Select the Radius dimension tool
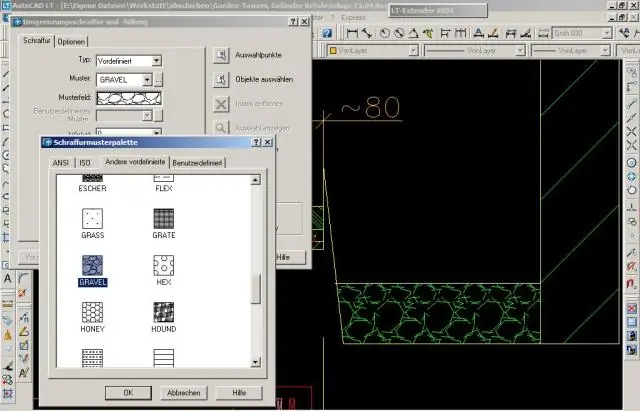Screen dimensions: 640x411 point(384,33)
